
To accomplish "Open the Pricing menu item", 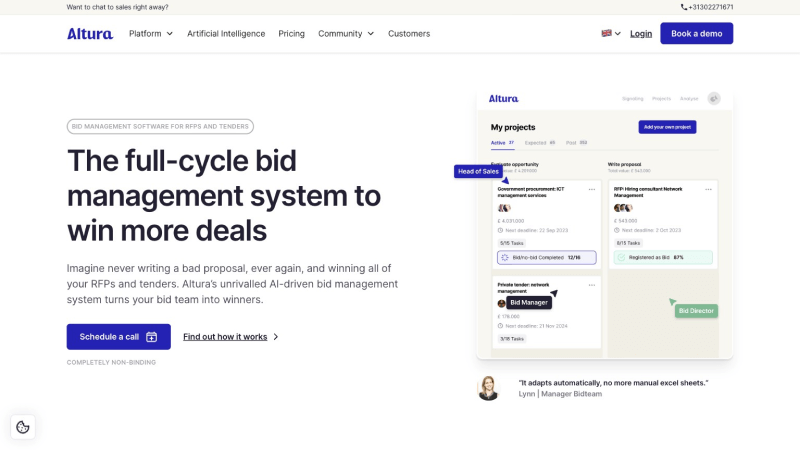I will (292, 33).
